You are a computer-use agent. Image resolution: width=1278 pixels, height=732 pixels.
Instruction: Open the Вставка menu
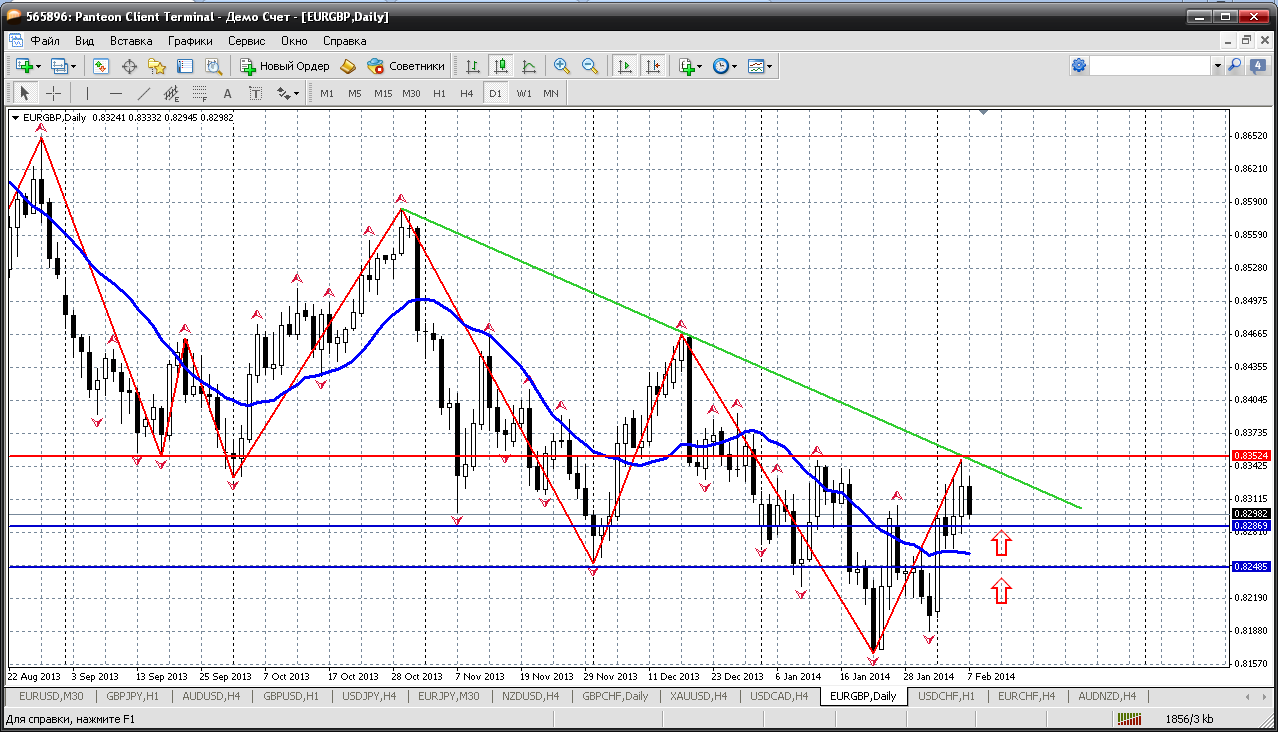tap(131, 41)
